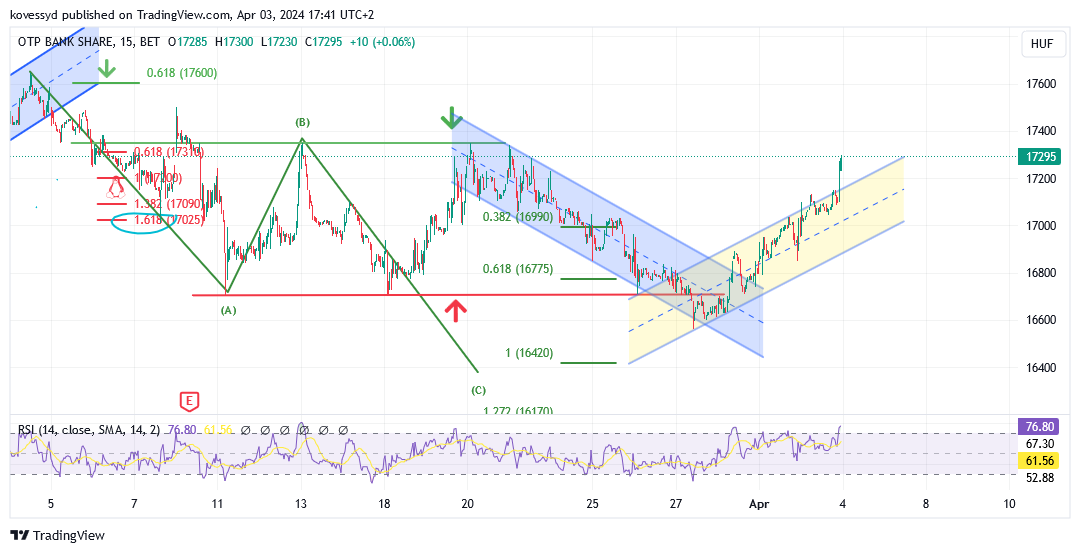1080x553 pixels.
Task: Click the 67.30 RSI axis label
Action: [1039, 444]
